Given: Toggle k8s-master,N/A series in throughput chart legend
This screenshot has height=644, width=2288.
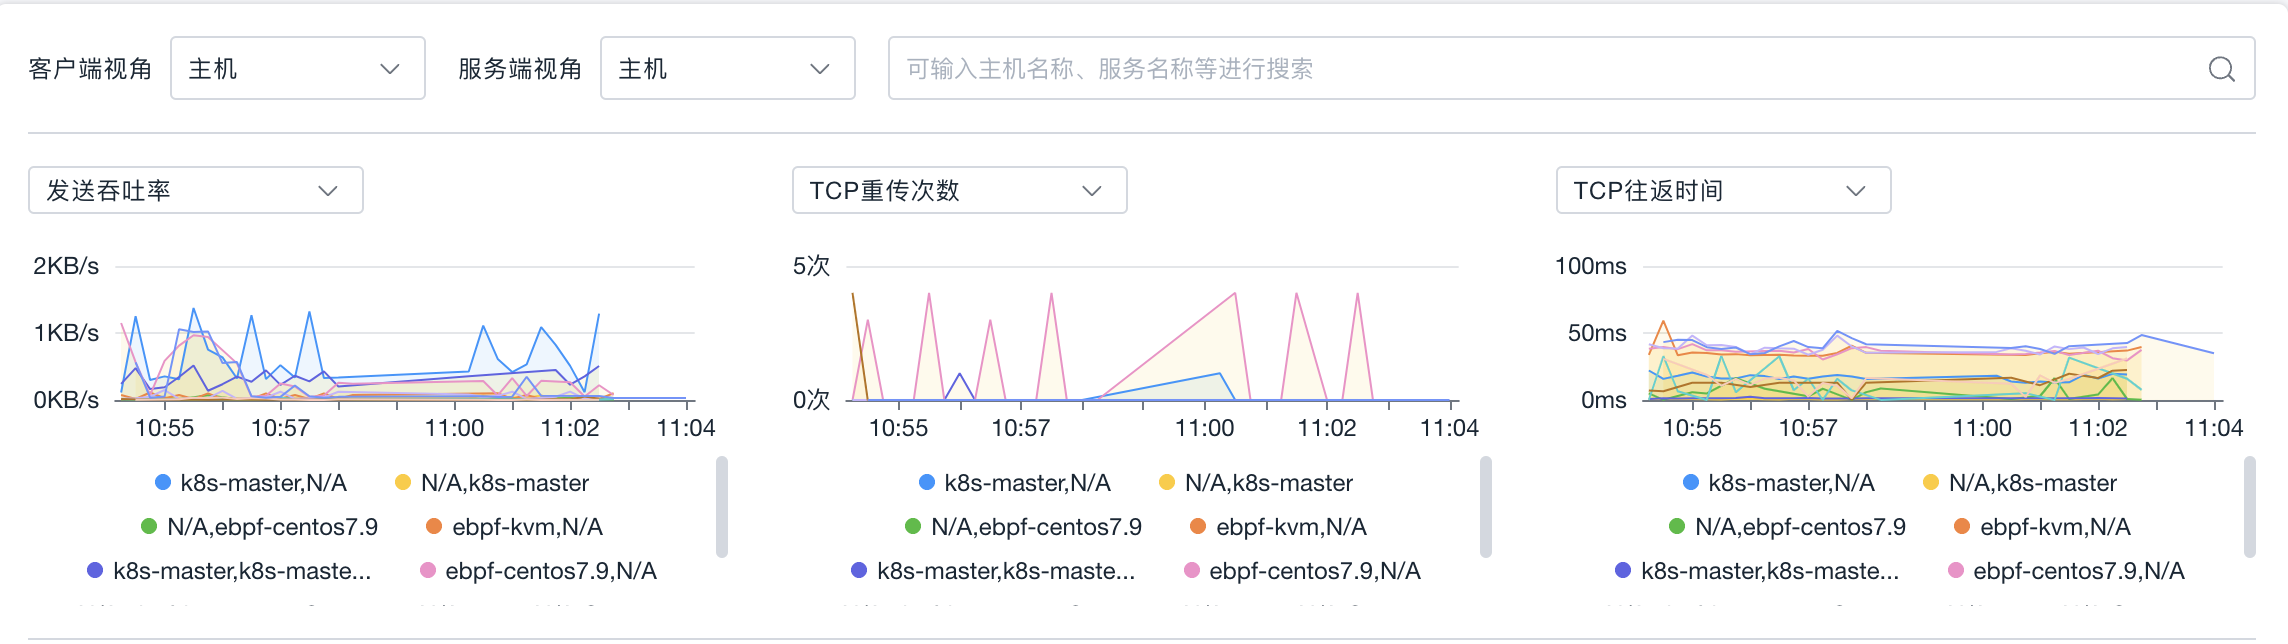Looking at the screenshot, I should click(263, 483).
